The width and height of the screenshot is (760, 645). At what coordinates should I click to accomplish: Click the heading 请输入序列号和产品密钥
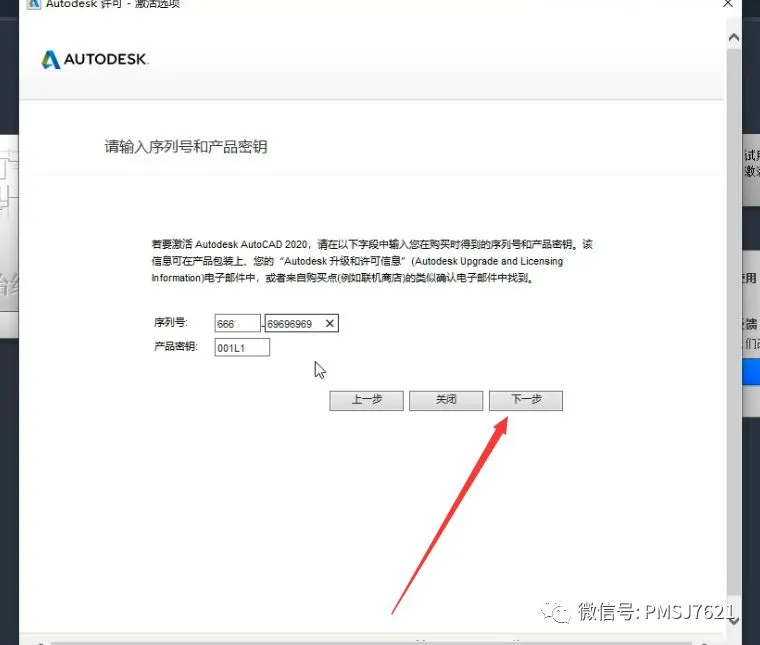(186, 146)
